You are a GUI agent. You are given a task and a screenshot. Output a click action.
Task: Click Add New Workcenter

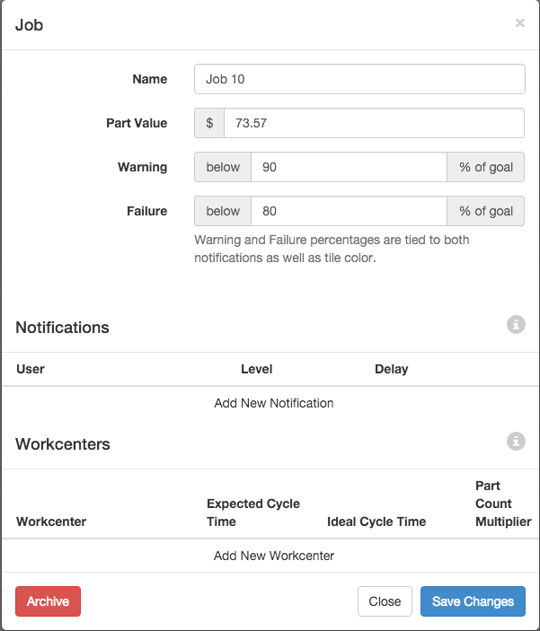coord(274,556)
